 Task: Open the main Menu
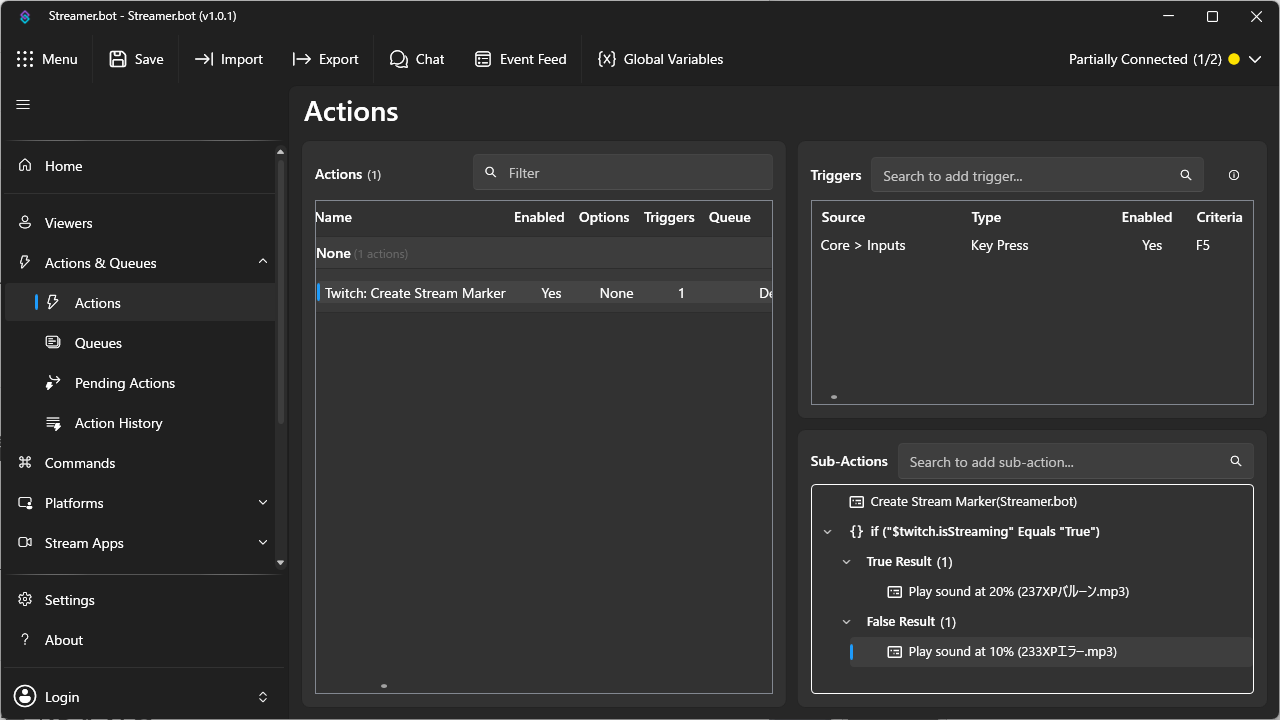[47, 59]
